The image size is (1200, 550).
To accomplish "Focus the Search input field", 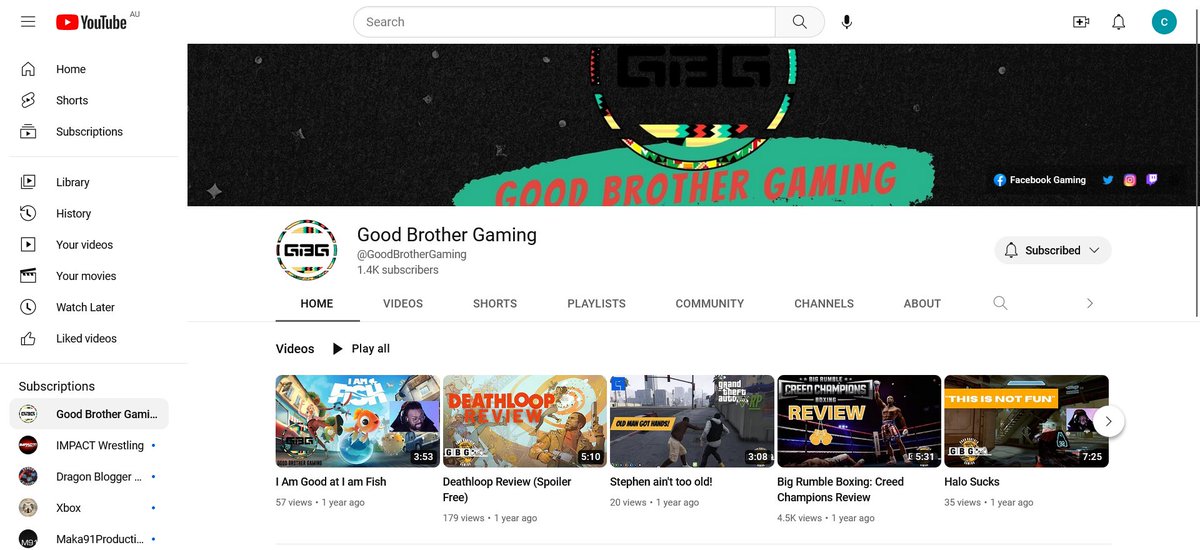I will 564,22.
